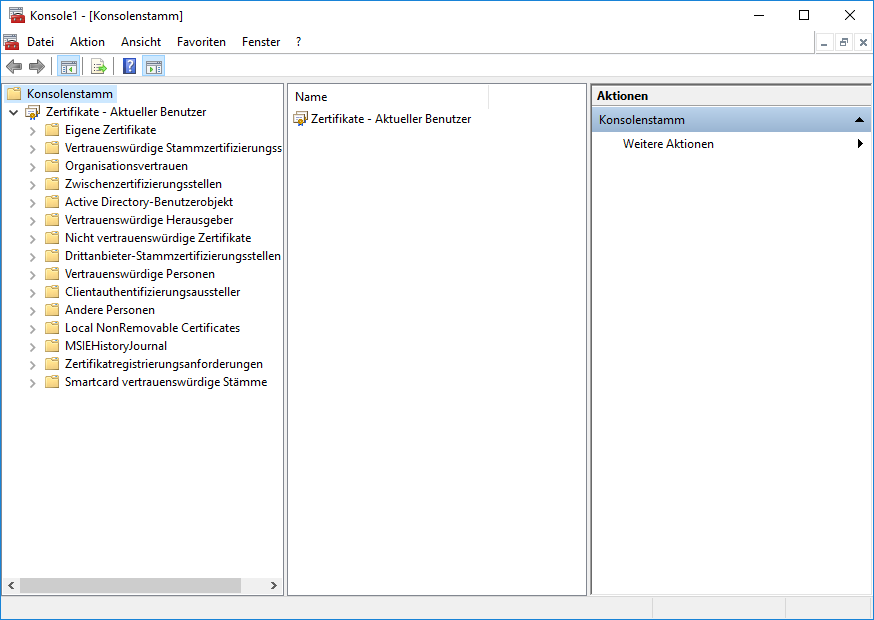874x620 pixels.
Task: Click the Back navigation arrow
Action: (x=13, y=66)
